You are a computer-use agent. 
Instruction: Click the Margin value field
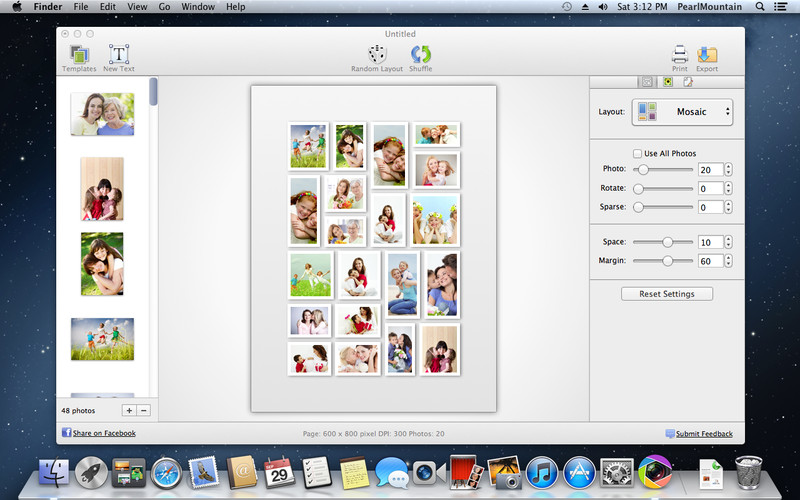[x=711, y=261]
